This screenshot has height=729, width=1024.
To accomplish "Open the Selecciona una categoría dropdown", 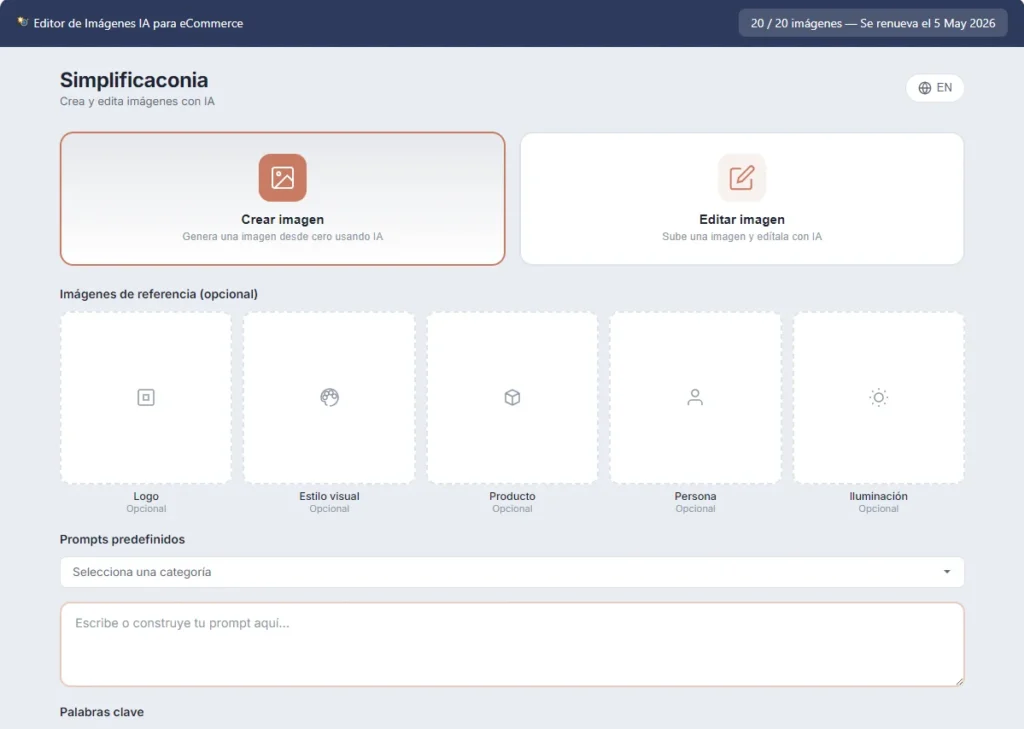I will [x=500, y=572].
